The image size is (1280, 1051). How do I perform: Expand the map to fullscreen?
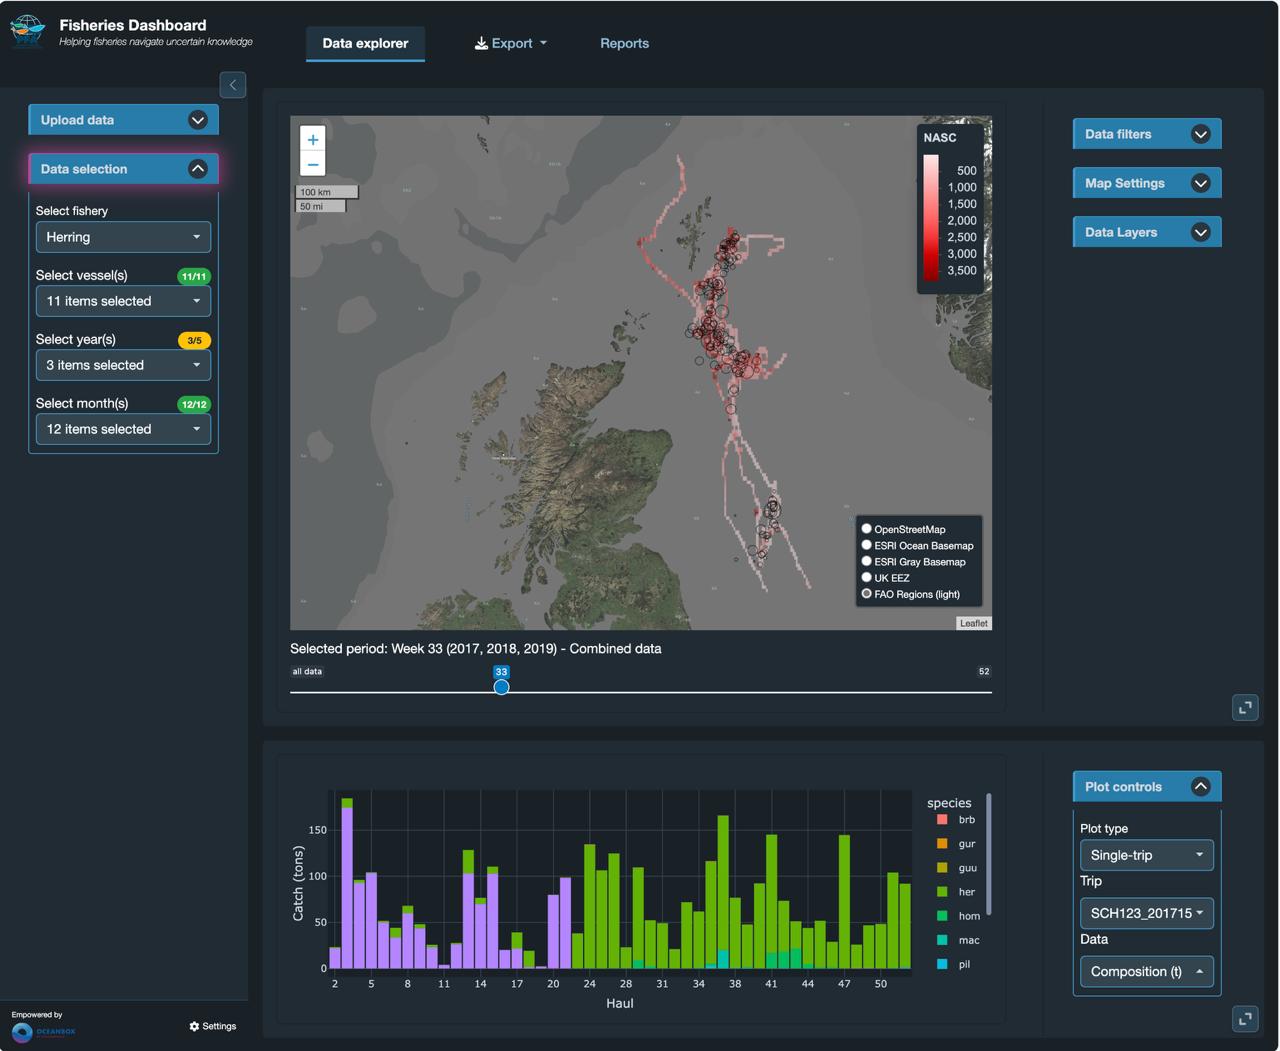click(1245, 707)
